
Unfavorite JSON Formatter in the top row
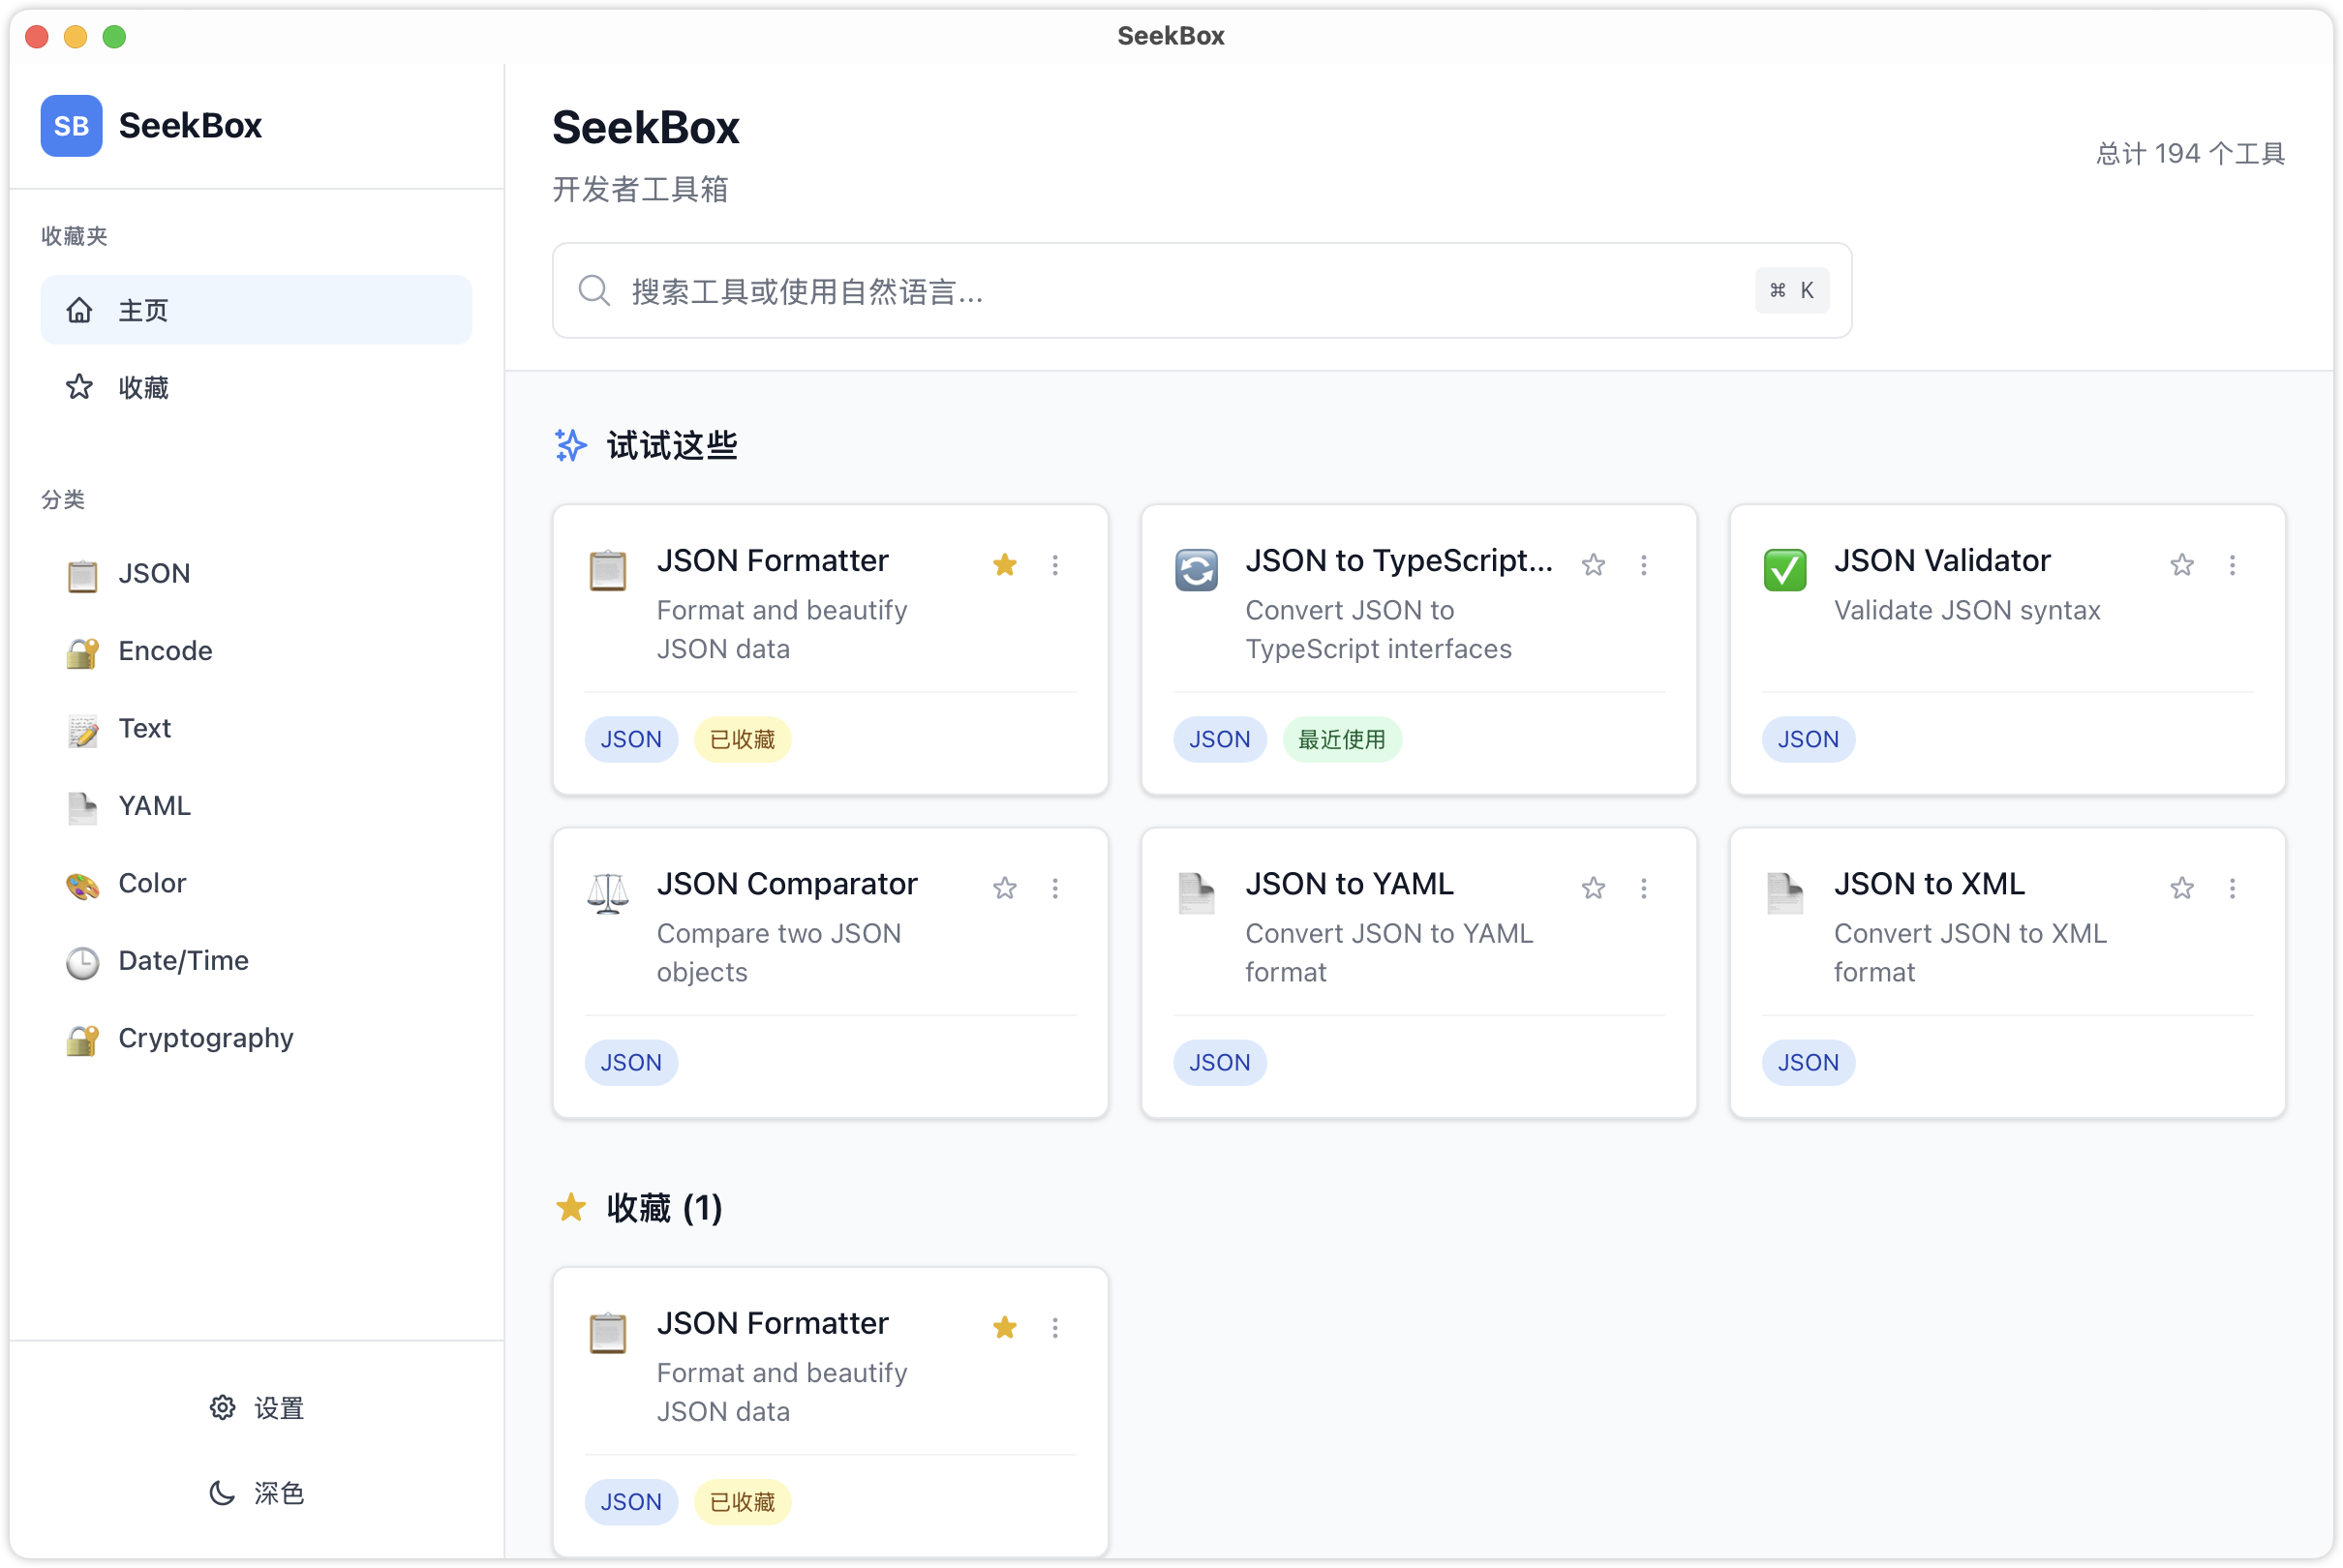coord(1004,565)
